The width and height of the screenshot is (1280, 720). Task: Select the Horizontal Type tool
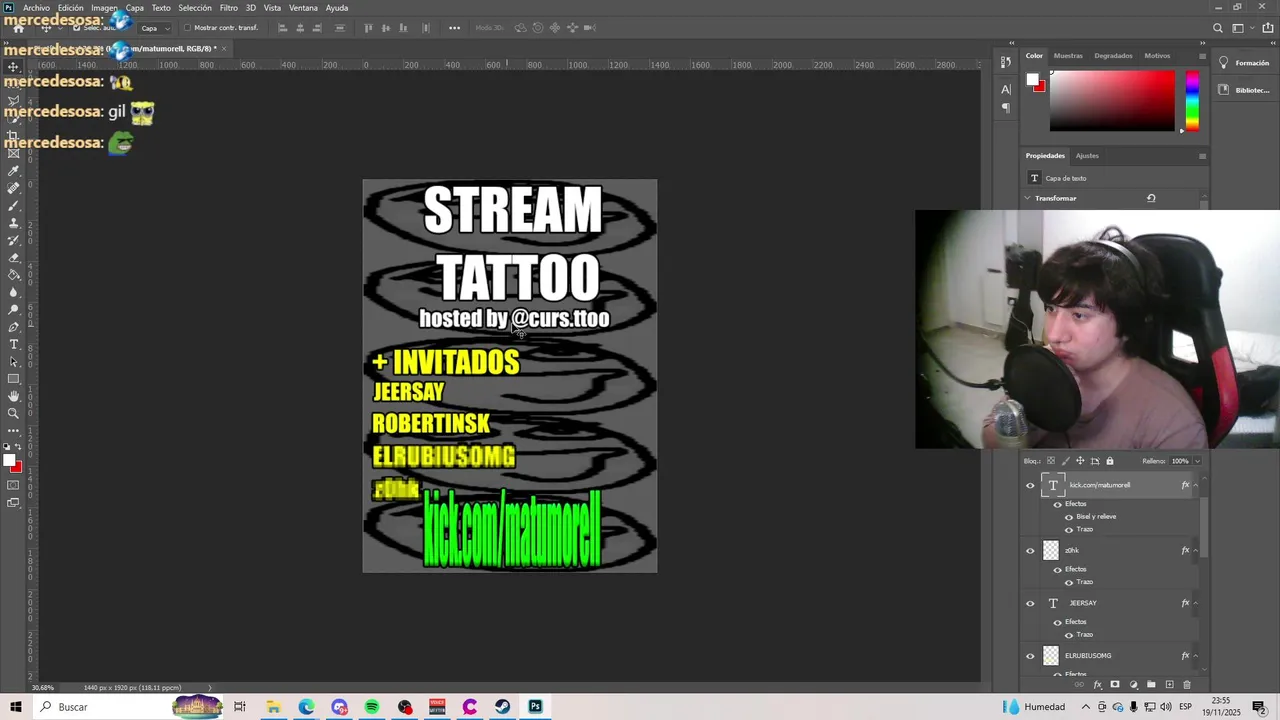click(x=13, y=344)
